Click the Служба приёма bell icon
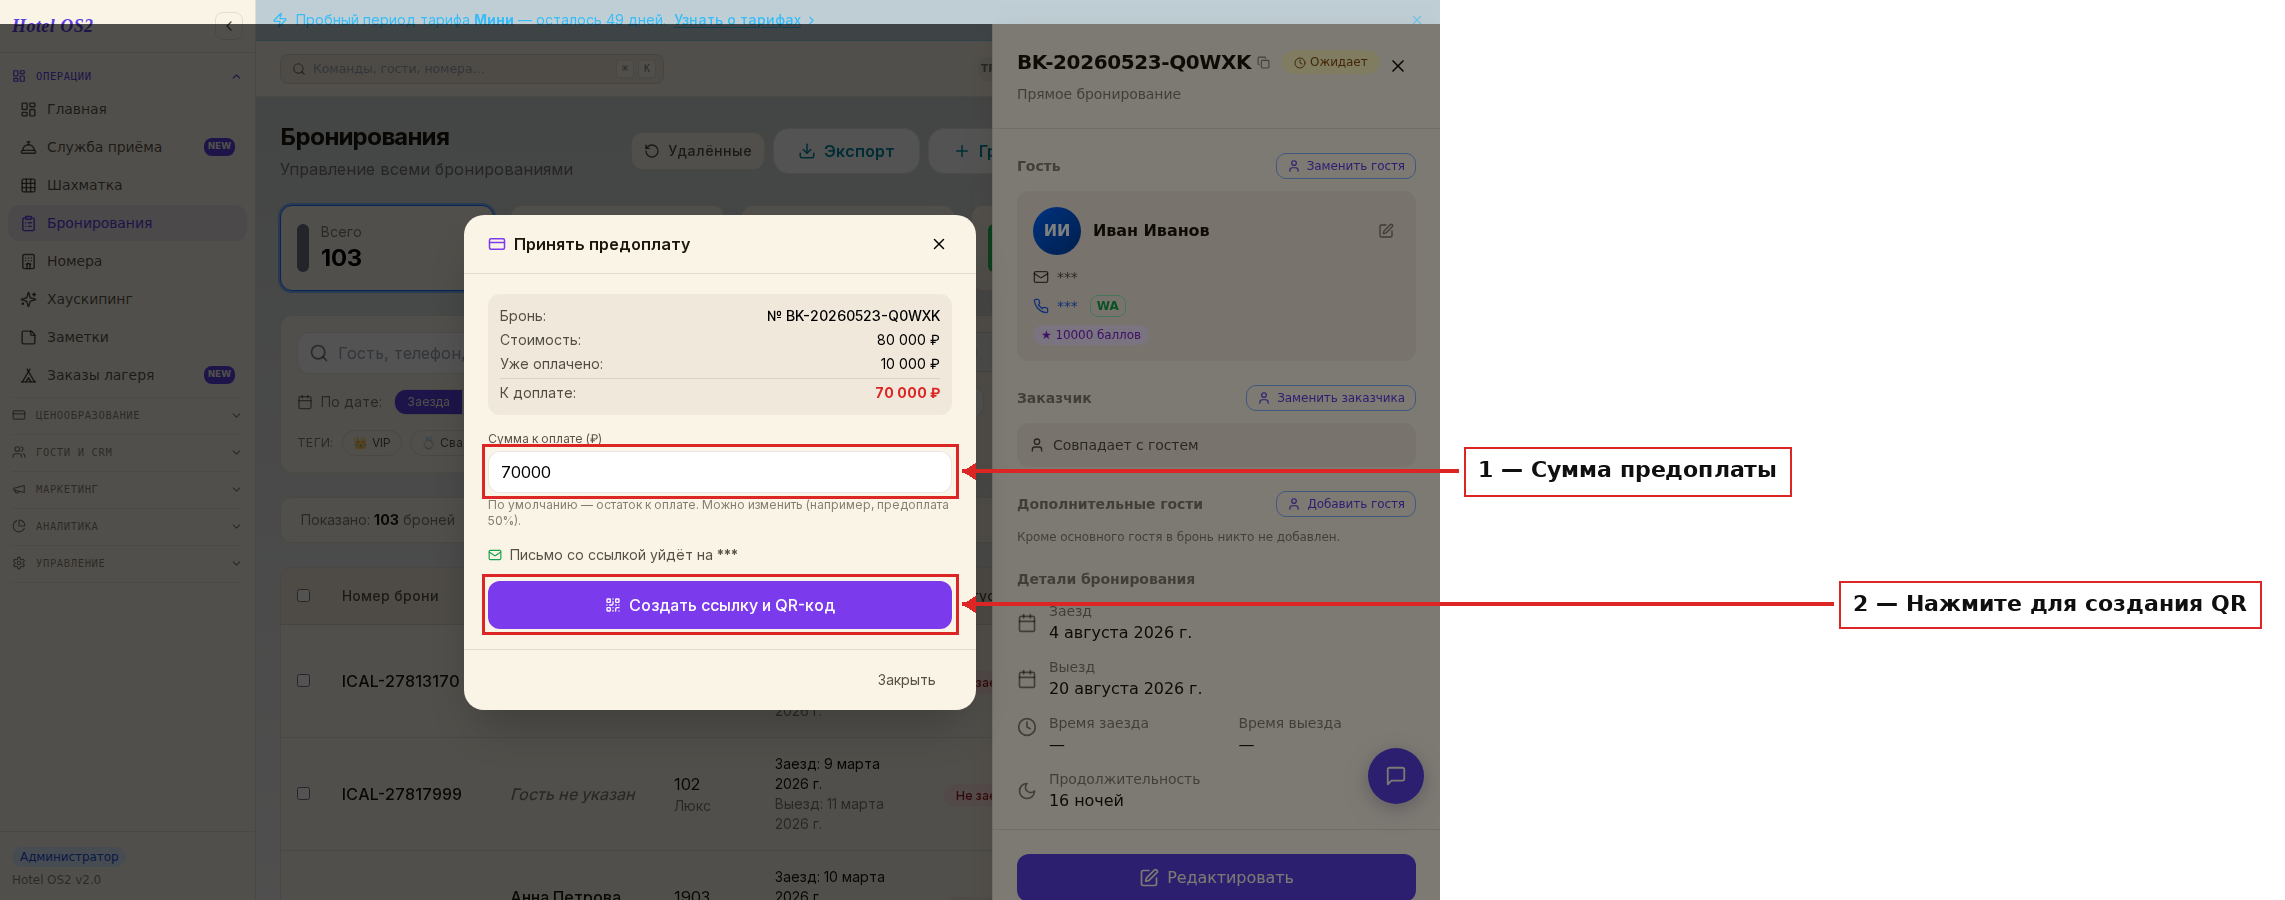The width and height of the screenshot is (2285, 900). [x=28, y=147]
